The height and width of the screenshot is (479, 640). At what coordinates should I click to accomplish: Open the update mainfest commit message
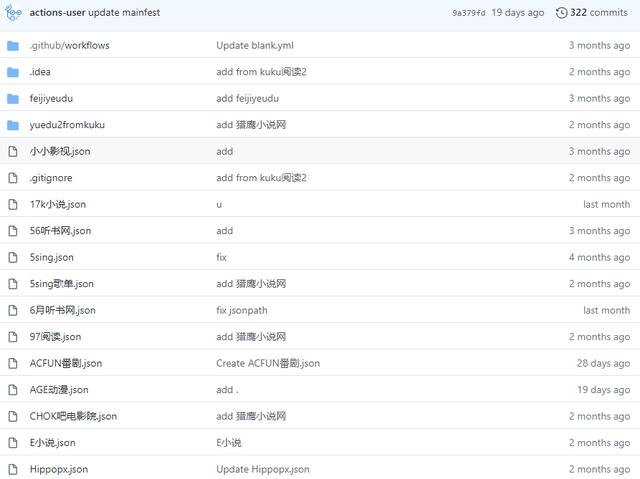(x=124, y=13)
